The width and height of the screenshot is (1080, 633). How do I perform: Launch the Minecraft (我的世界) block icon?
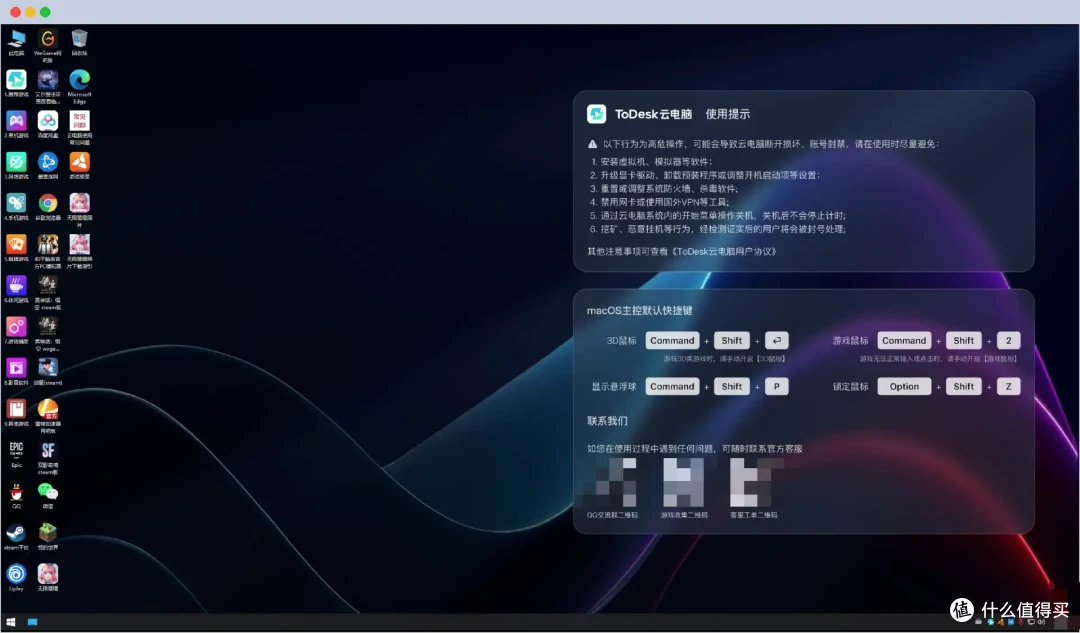pyautogui.click(x=48, y=532)
